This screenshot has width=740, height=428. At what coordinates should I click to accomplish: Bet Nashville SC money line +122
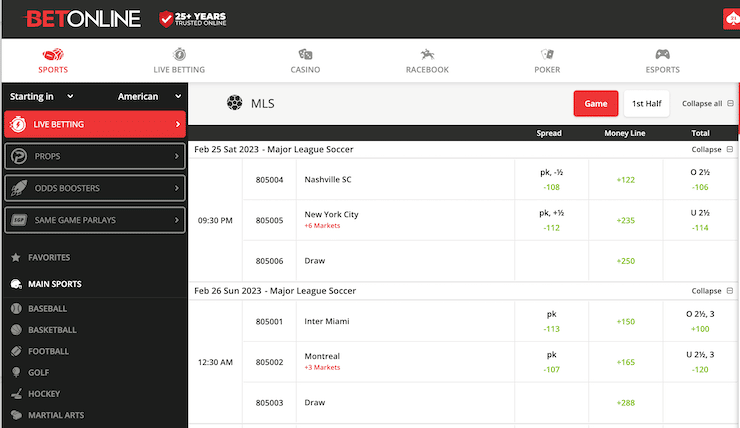pos(626,179)
